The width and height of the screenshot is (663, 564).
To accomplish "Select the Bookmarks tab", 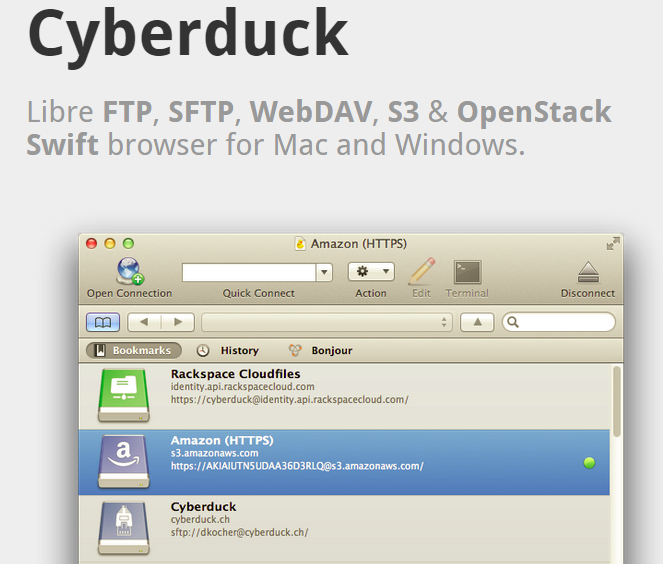I will 134,350.
